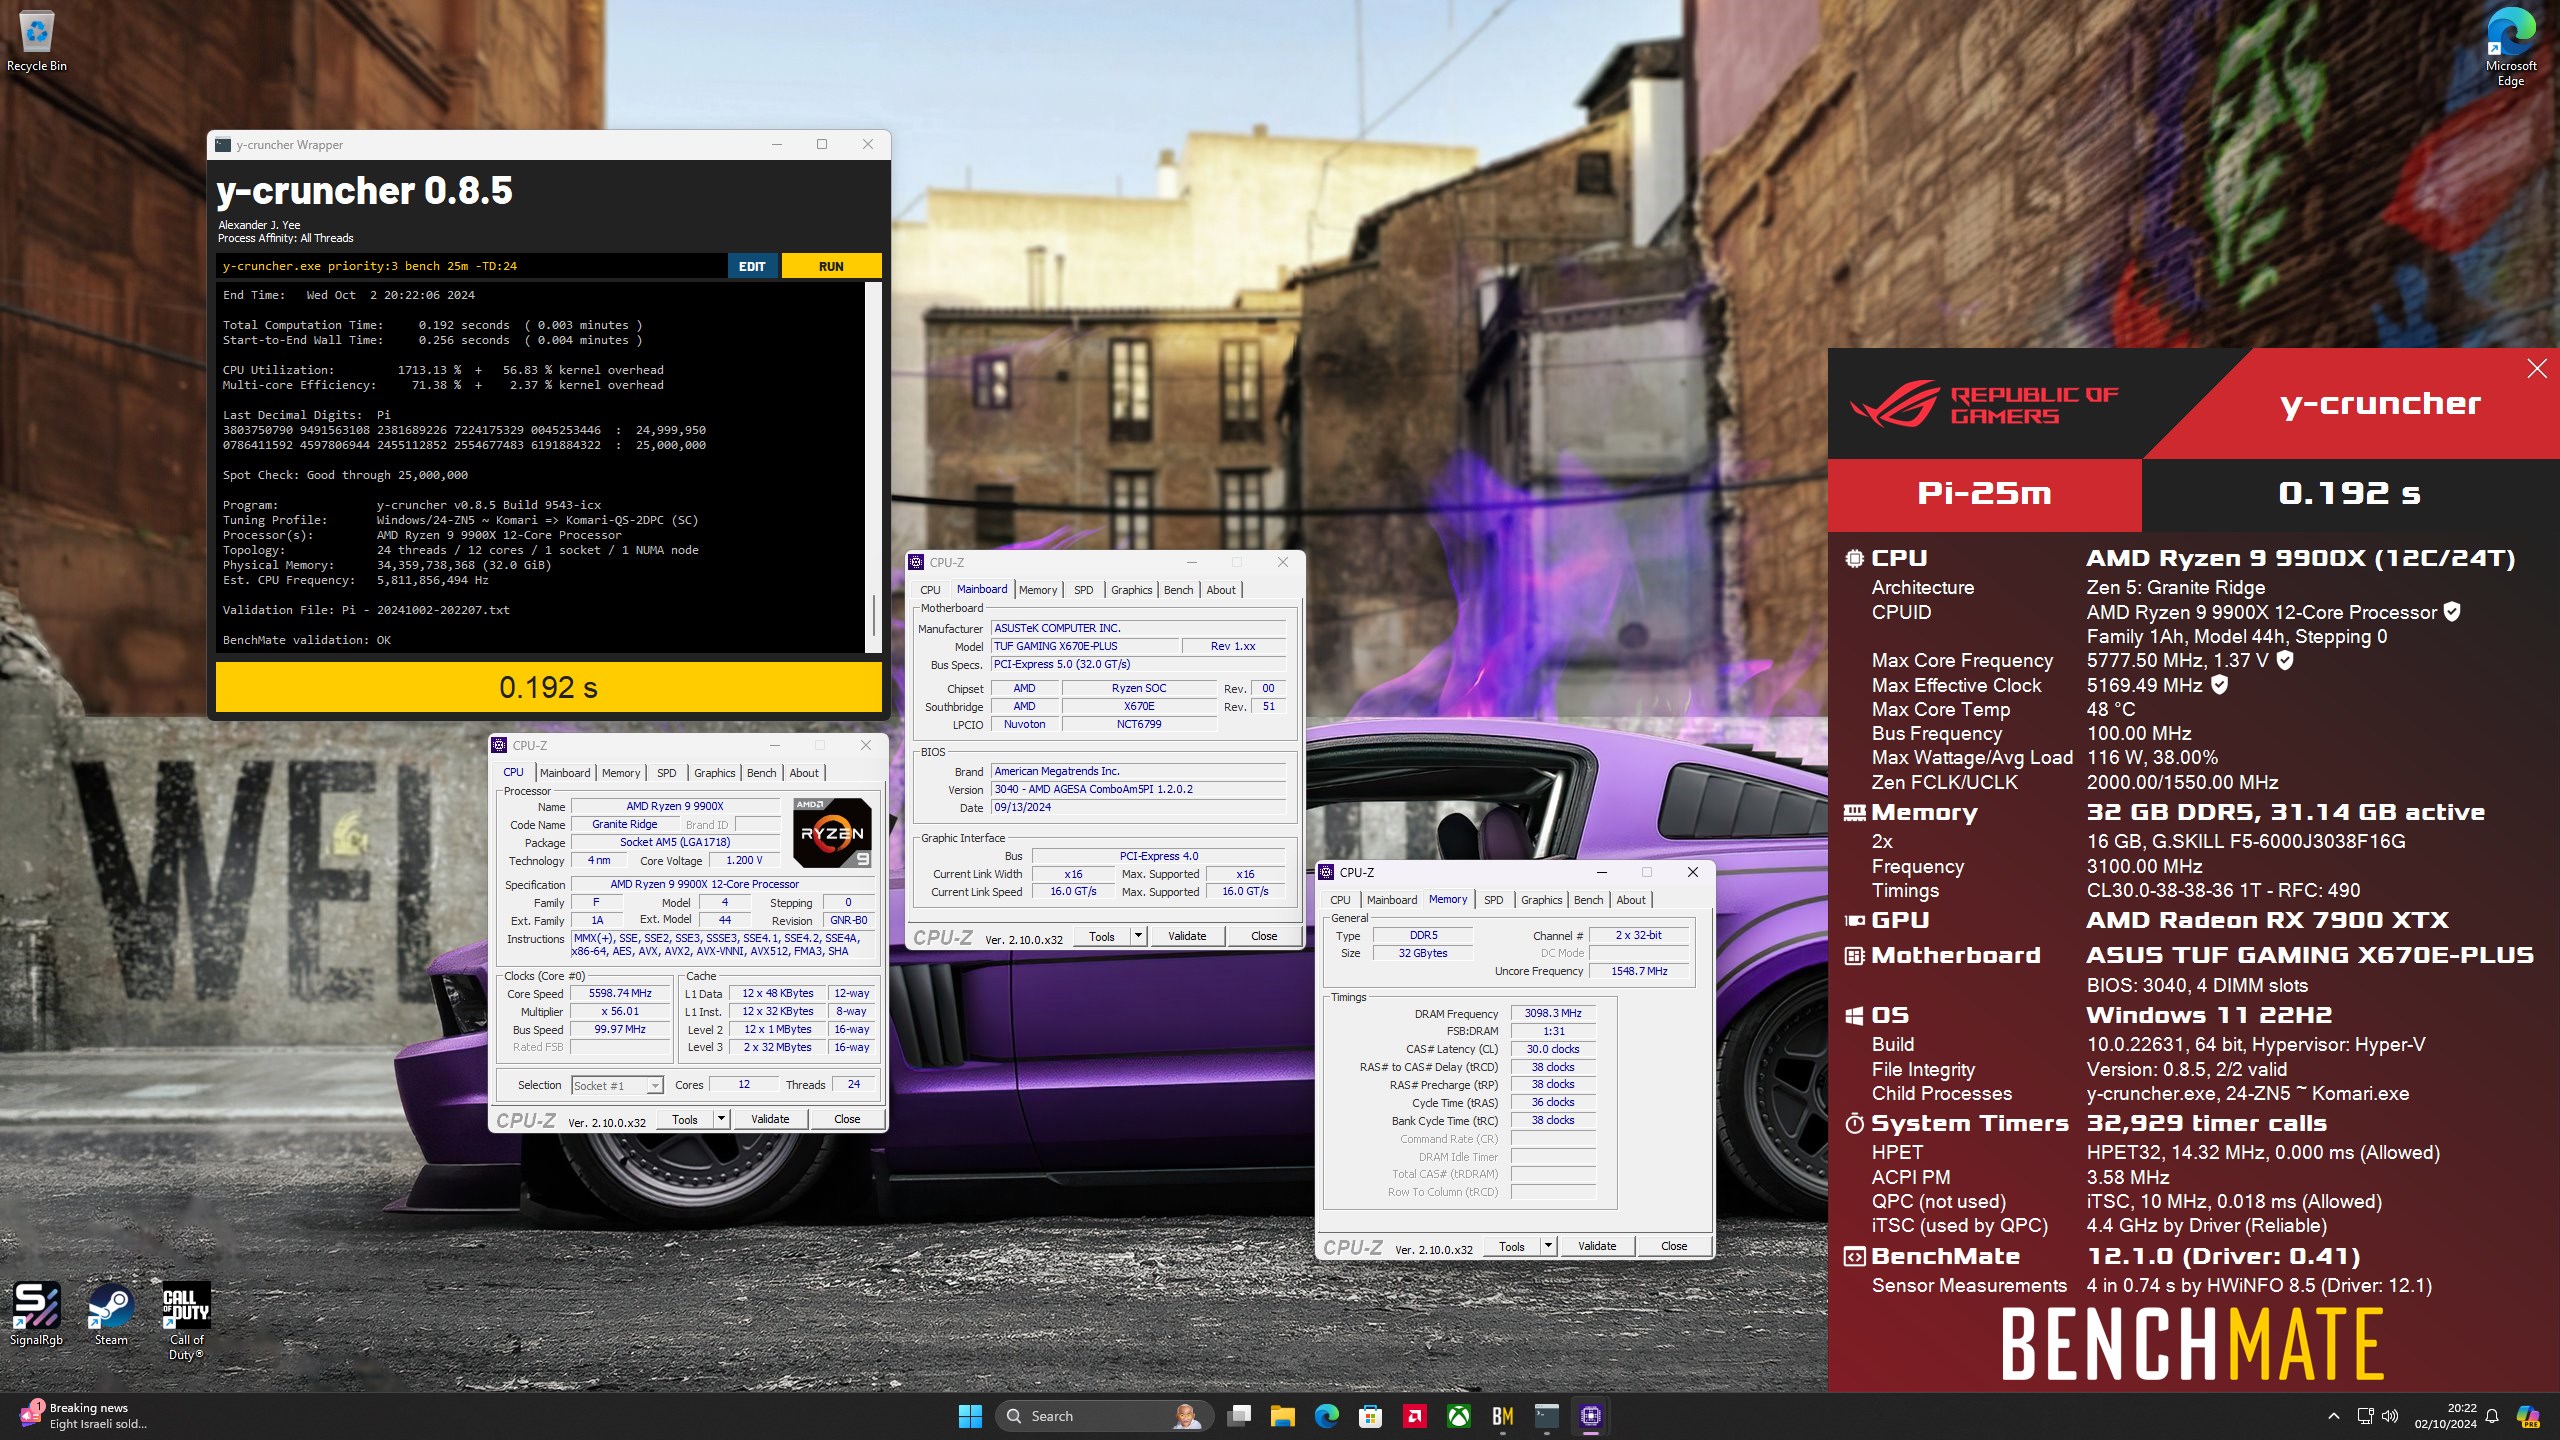Click the DRAM Frequency value 3098.3 MHz
Screen dimensions: 2560x1440
(1553, 1013)
